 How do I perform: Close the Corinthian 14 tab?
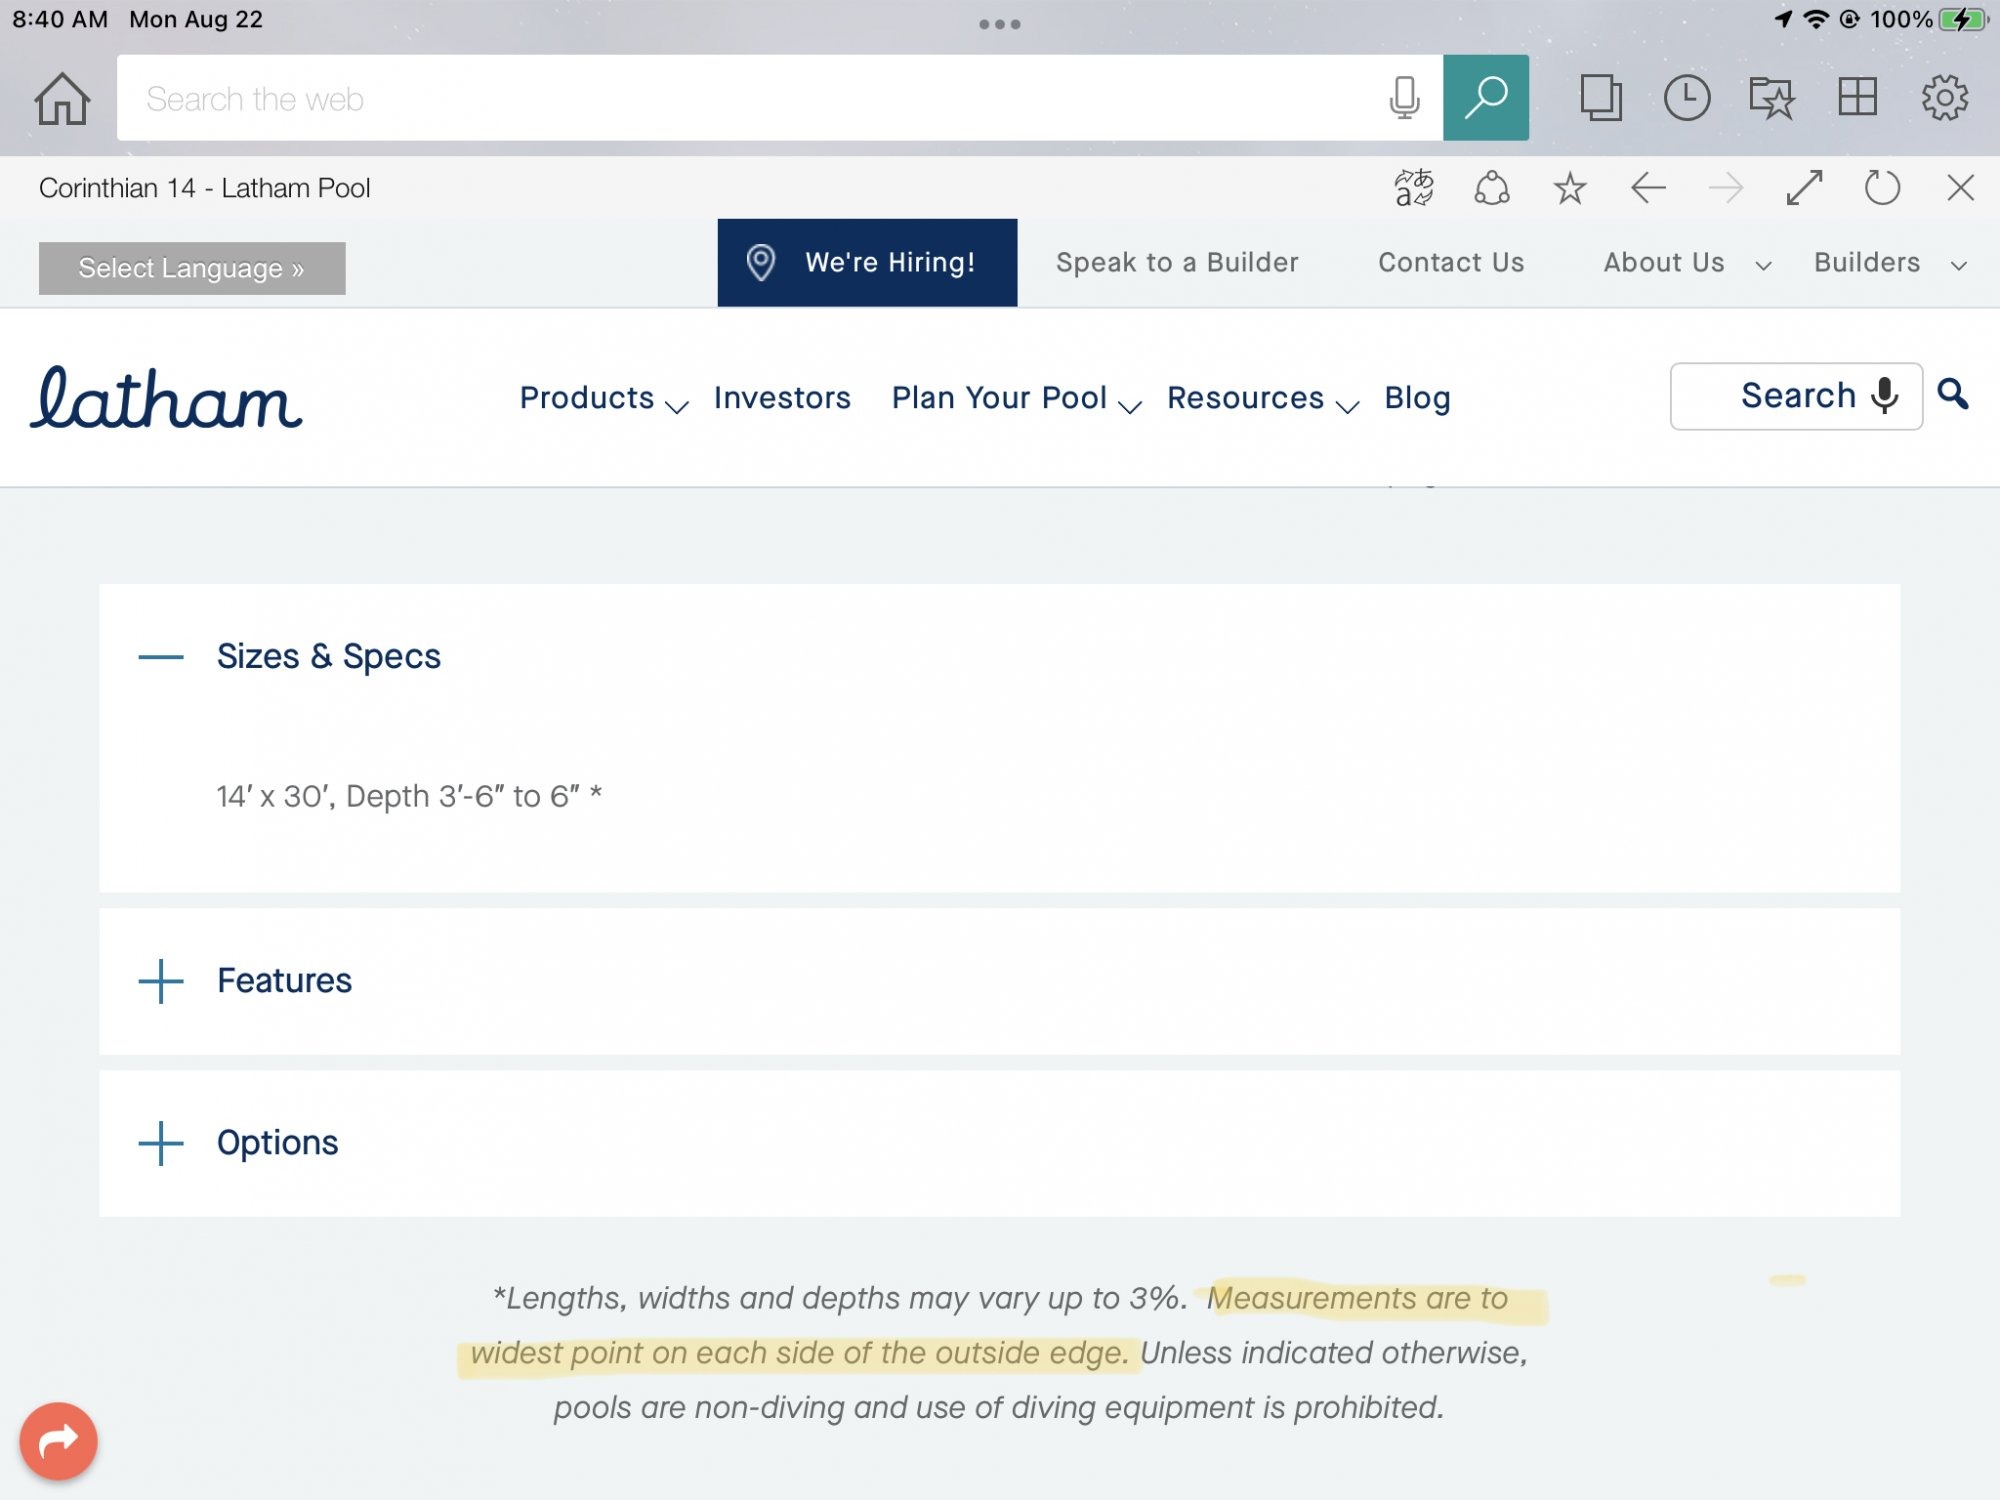tap(1960, 188)
